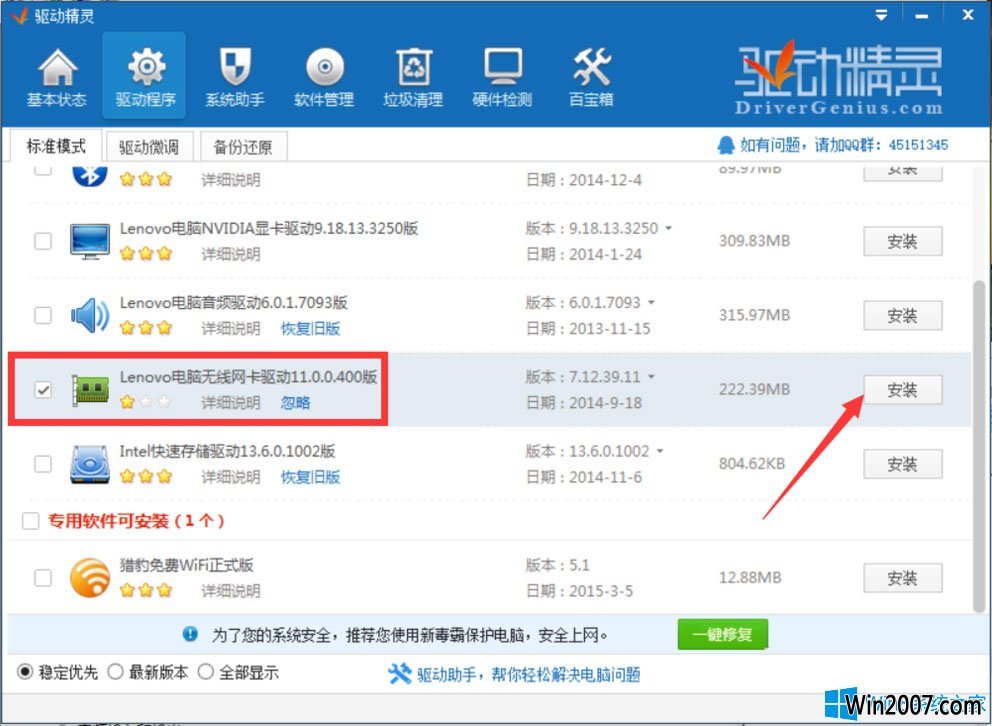Select the 最新版本 radio option
992x726 pixels.
point(115,672)
